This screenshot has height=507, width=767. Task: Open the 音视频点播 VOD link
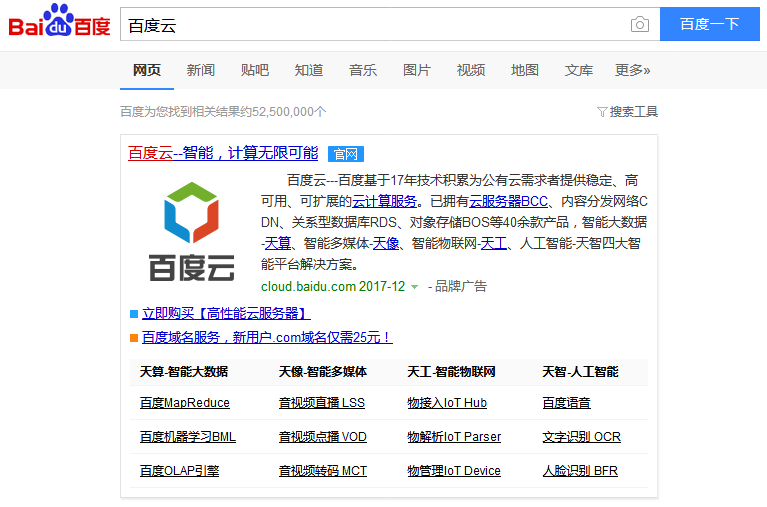(x=323, y=437)
